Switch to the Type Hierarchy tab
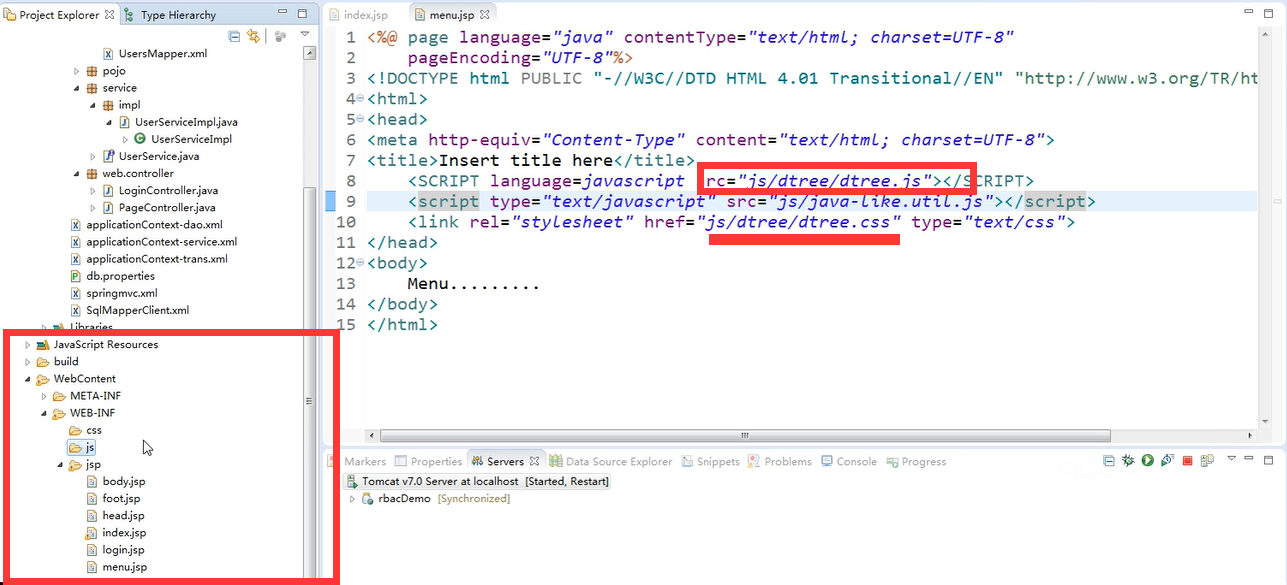Screen dimensions: 1287x585 coord(171,15)
